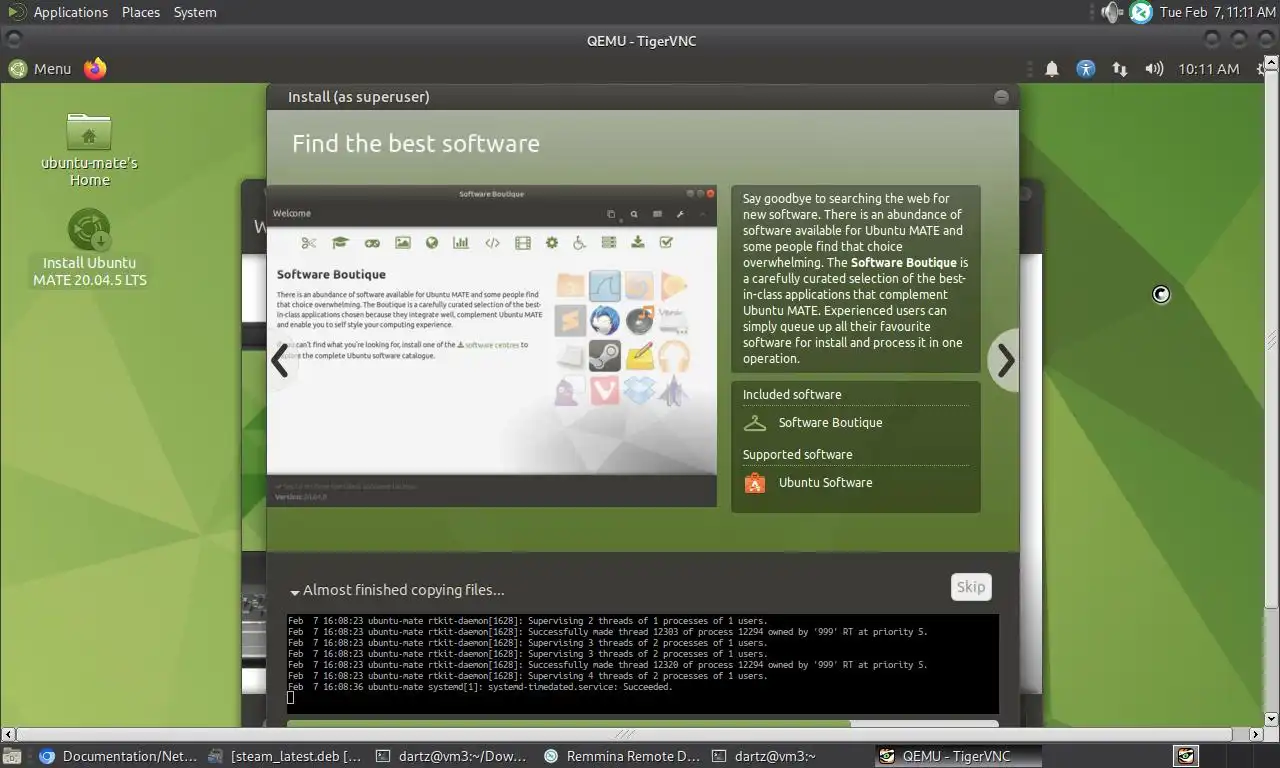The height and width of the screenshot is (768, 1280).
Task: Click the 'Supported software' heading
Action: tap(797, 455)
